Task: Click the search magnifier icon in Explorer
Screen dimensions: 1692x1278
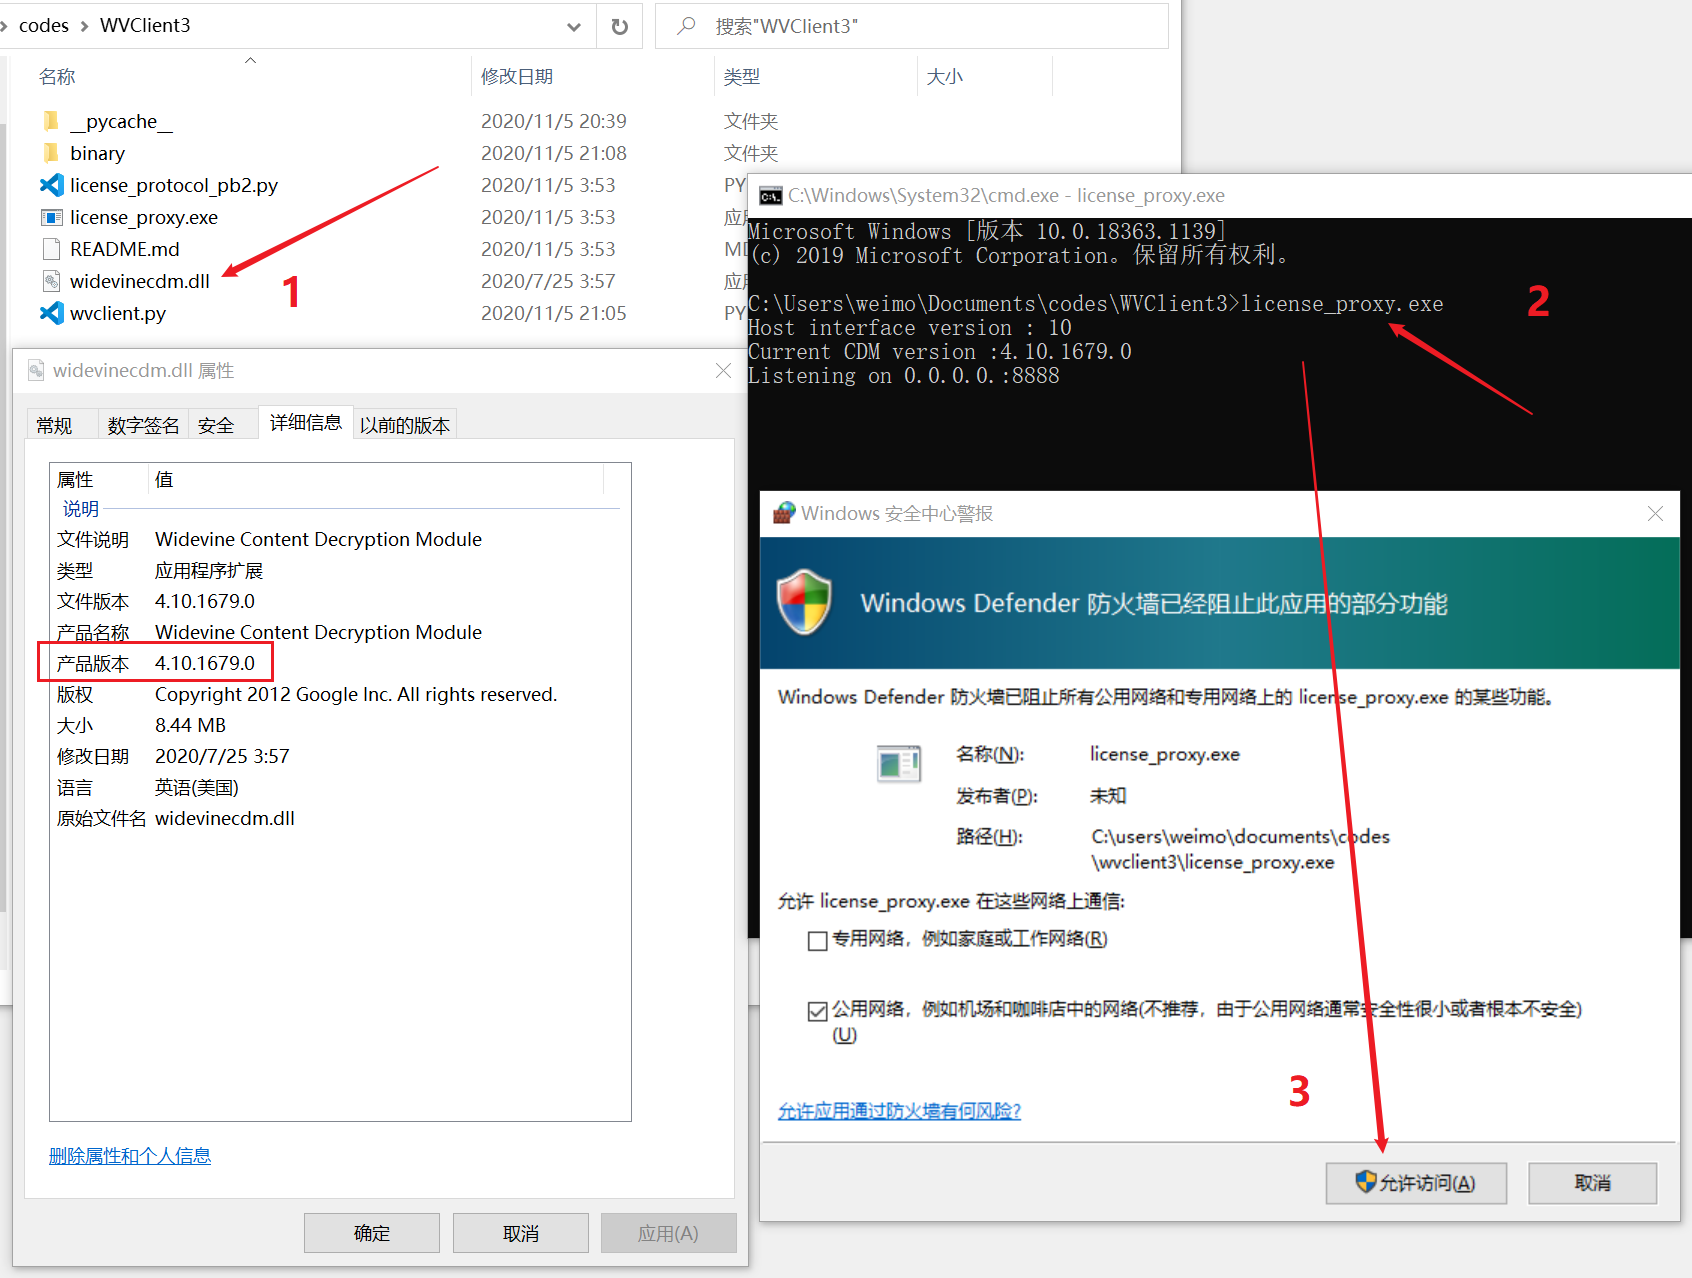Action: [686, 26]
